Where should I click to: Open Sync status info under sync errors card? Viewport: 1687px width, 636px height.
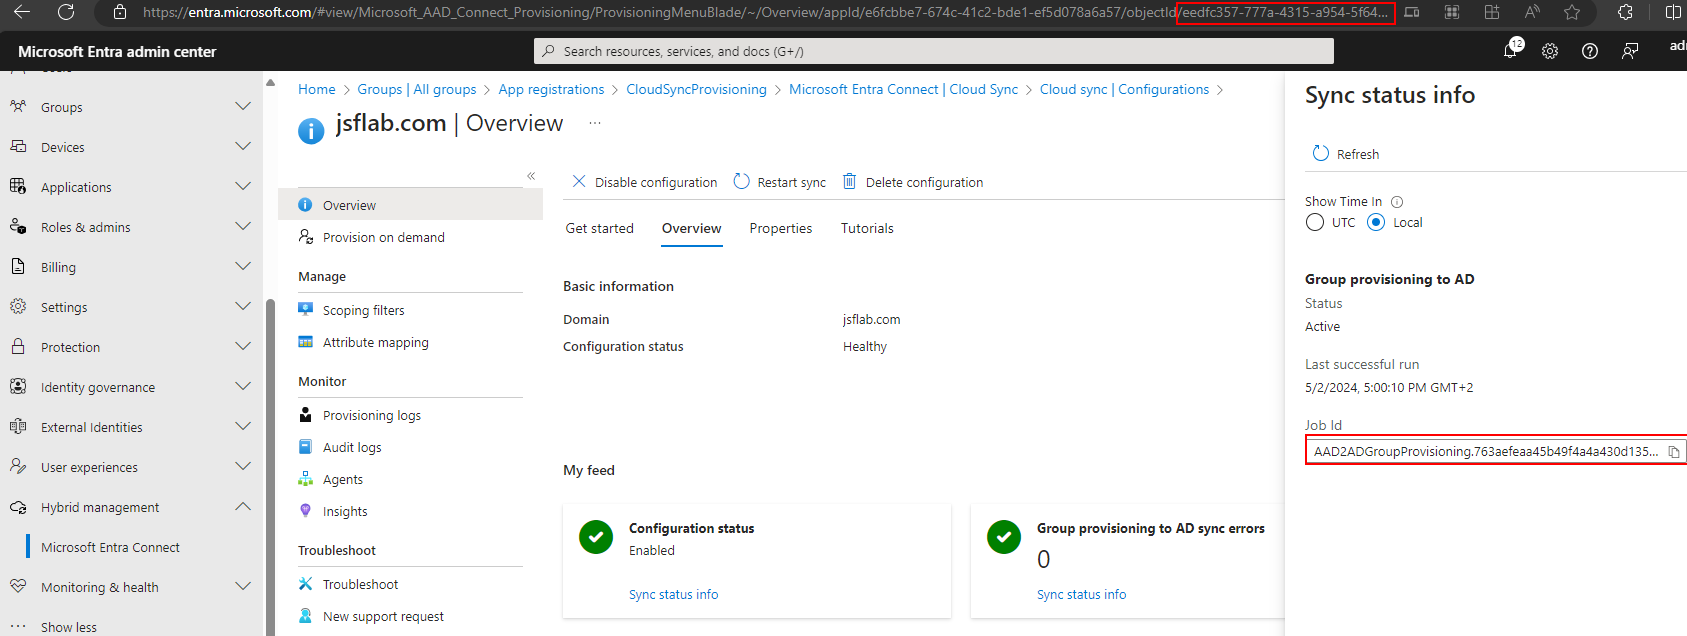coord(1081,594)
